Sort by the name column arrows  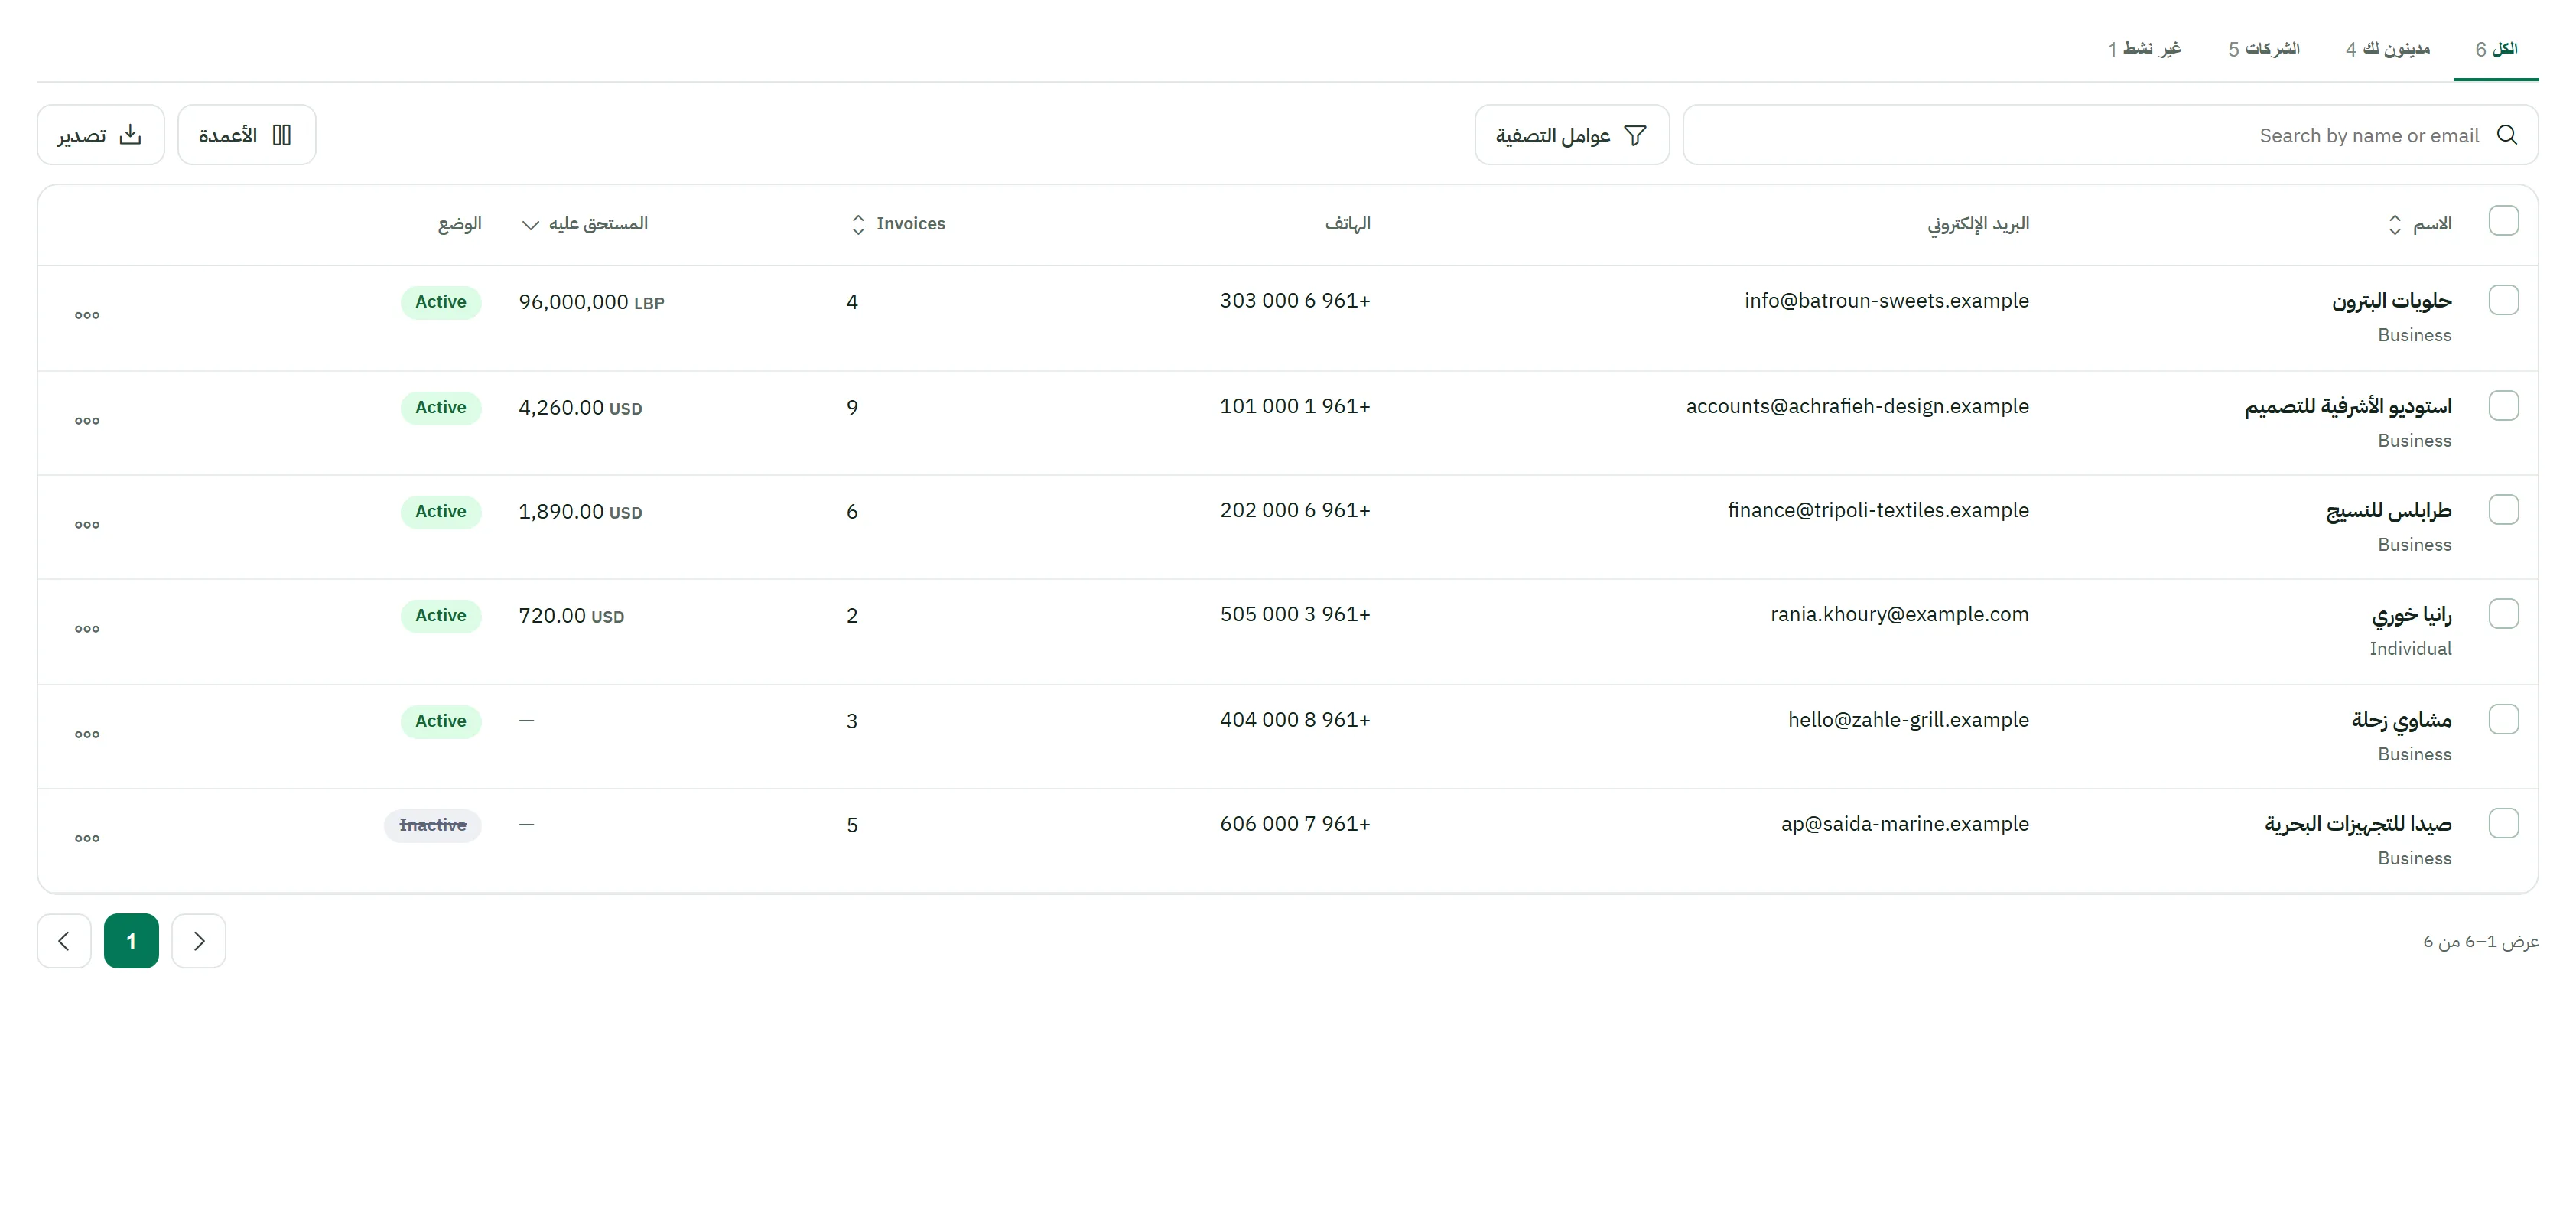click(2394, 225)
